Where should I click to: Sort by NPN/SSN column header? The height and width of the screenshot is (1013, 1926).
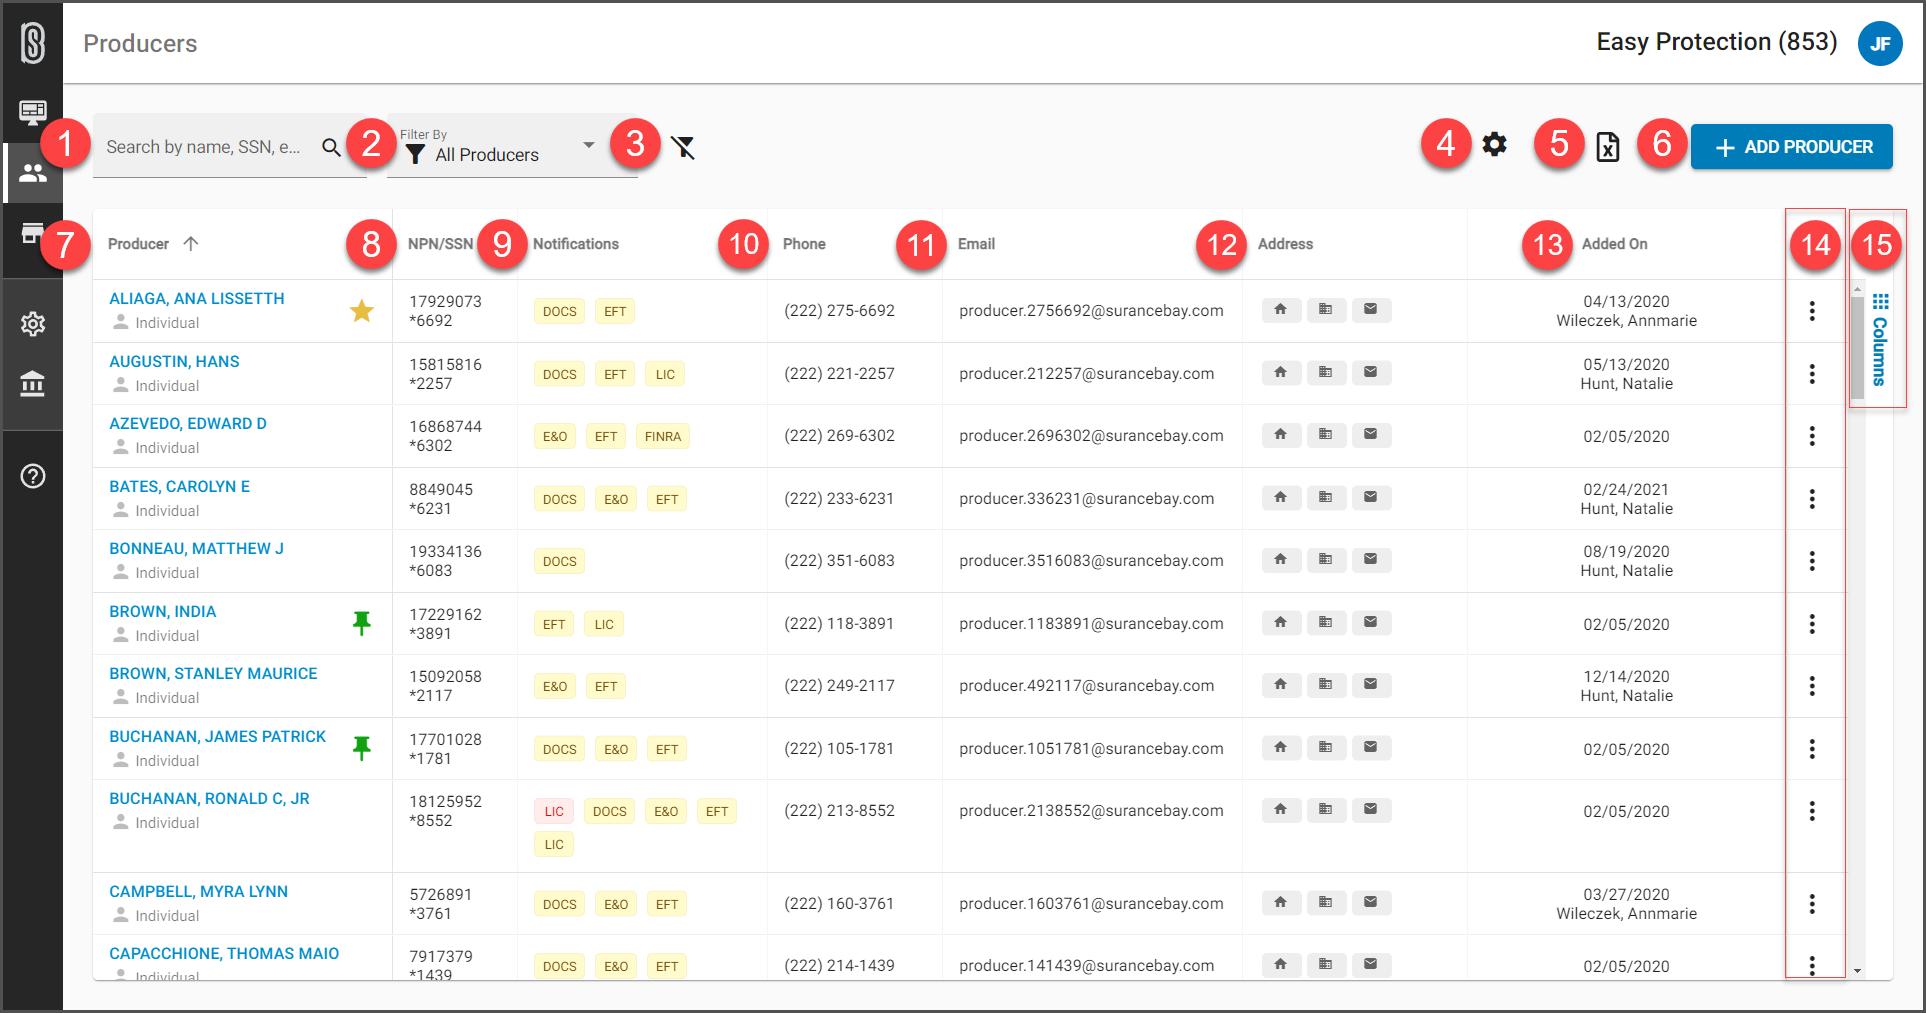tap(440, 244)
